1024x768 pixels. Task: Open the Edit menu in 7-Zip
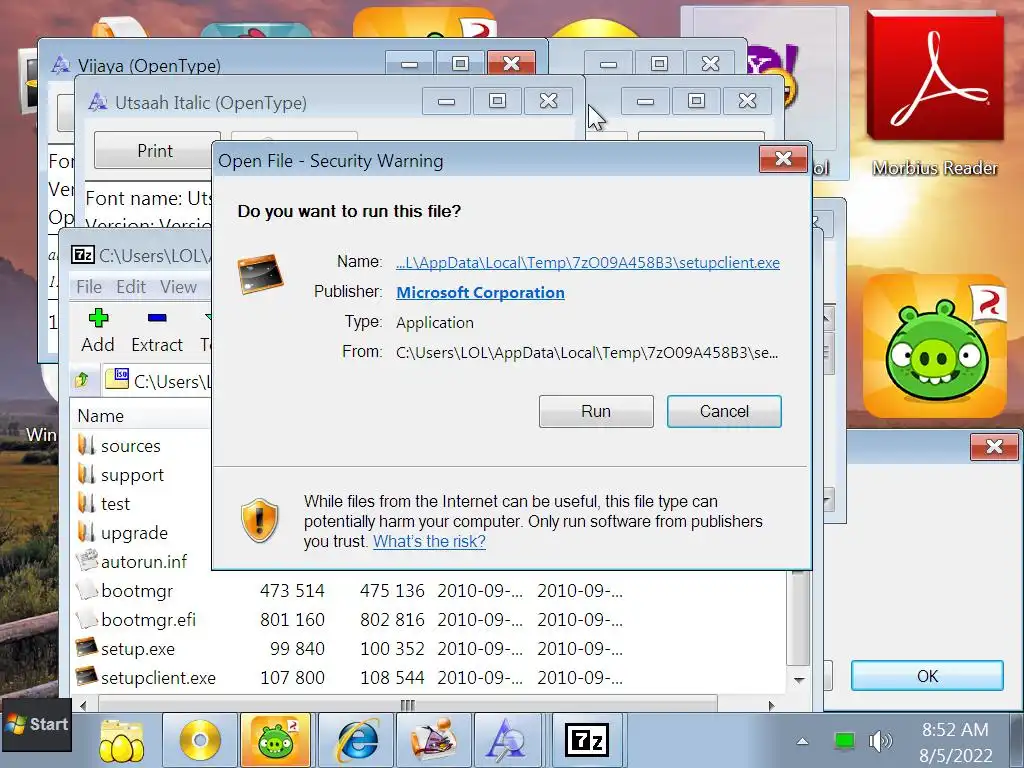131,287
